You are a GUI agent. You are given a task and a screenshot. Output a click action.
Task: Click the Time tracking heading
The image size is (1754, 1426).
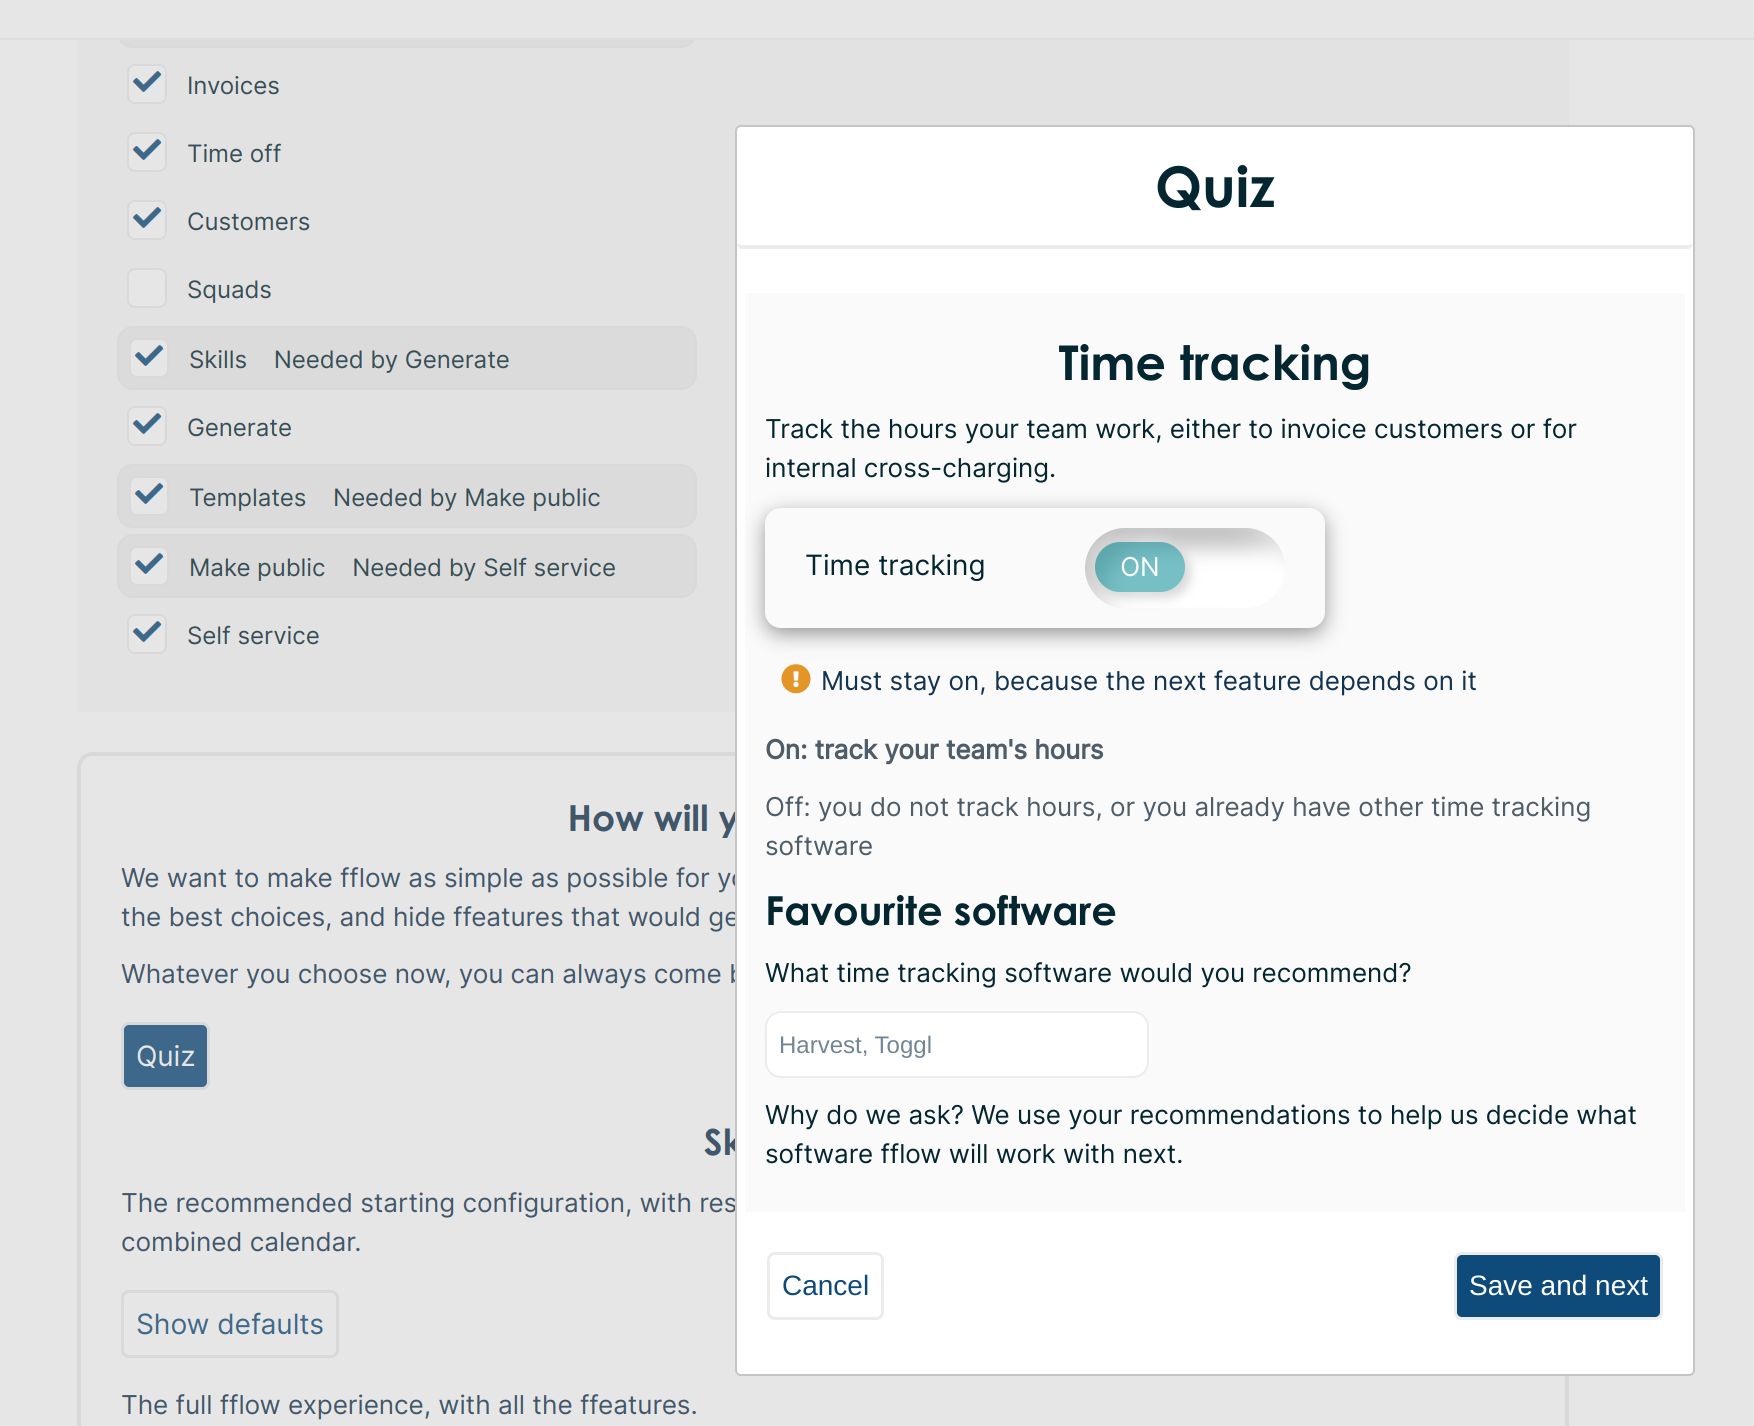point(1214,364)
